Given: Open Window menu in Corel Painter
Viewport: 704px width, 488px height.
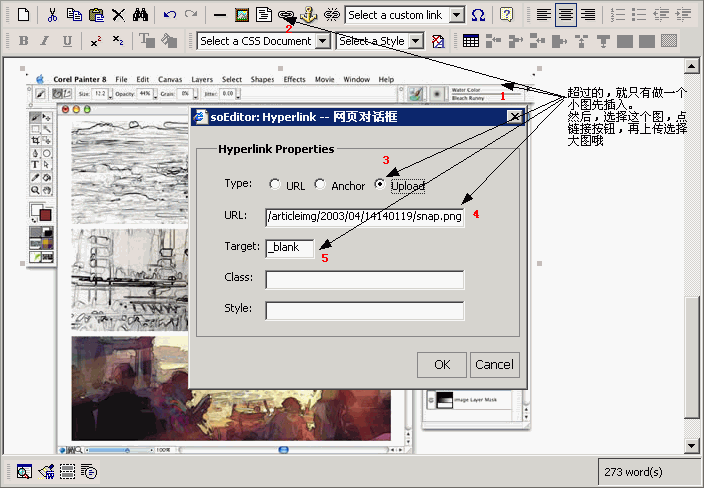Looking at the screenshot, I should [x=356, y=79].
